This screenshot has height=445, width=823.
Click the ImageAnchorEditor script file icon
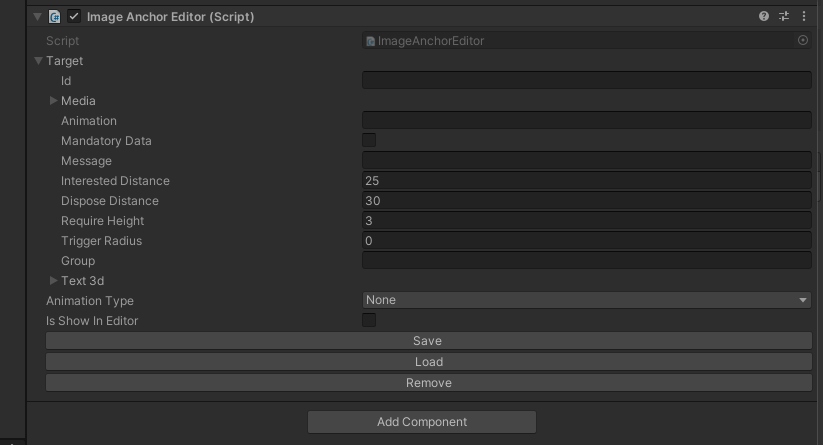(x=370, y=41)
